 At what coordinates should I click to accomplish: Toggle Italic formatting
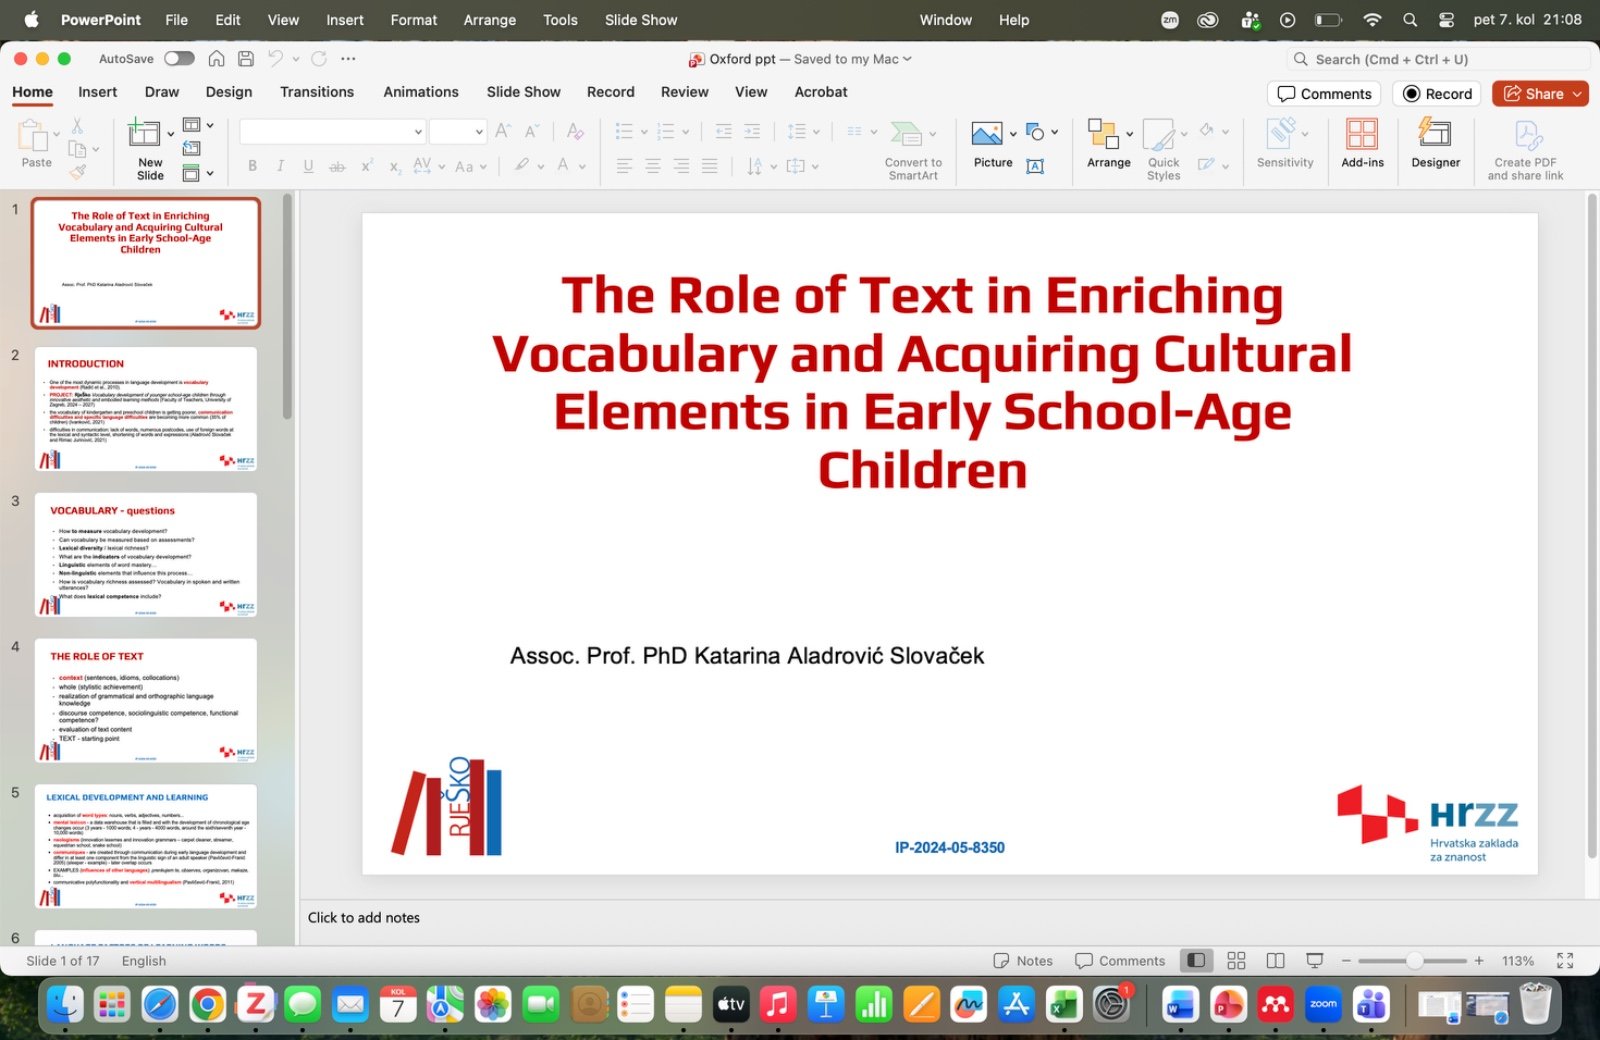pos(280,166)
